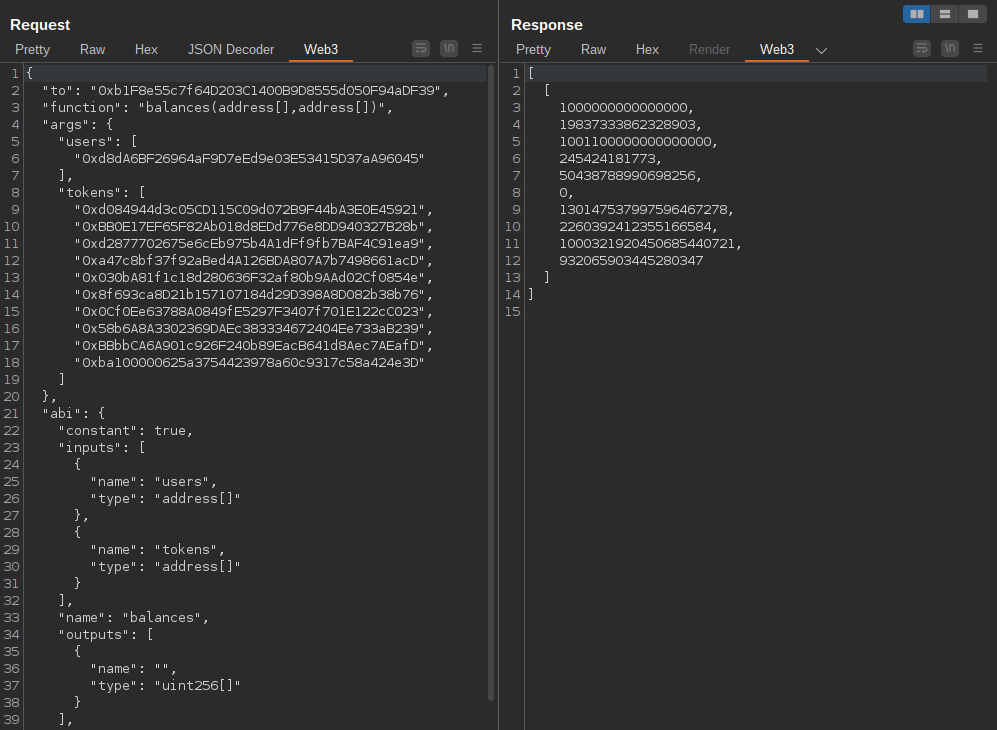Select the Request Web3 tab
This screenshot has width=997, height=730.
tap(321, 49)
